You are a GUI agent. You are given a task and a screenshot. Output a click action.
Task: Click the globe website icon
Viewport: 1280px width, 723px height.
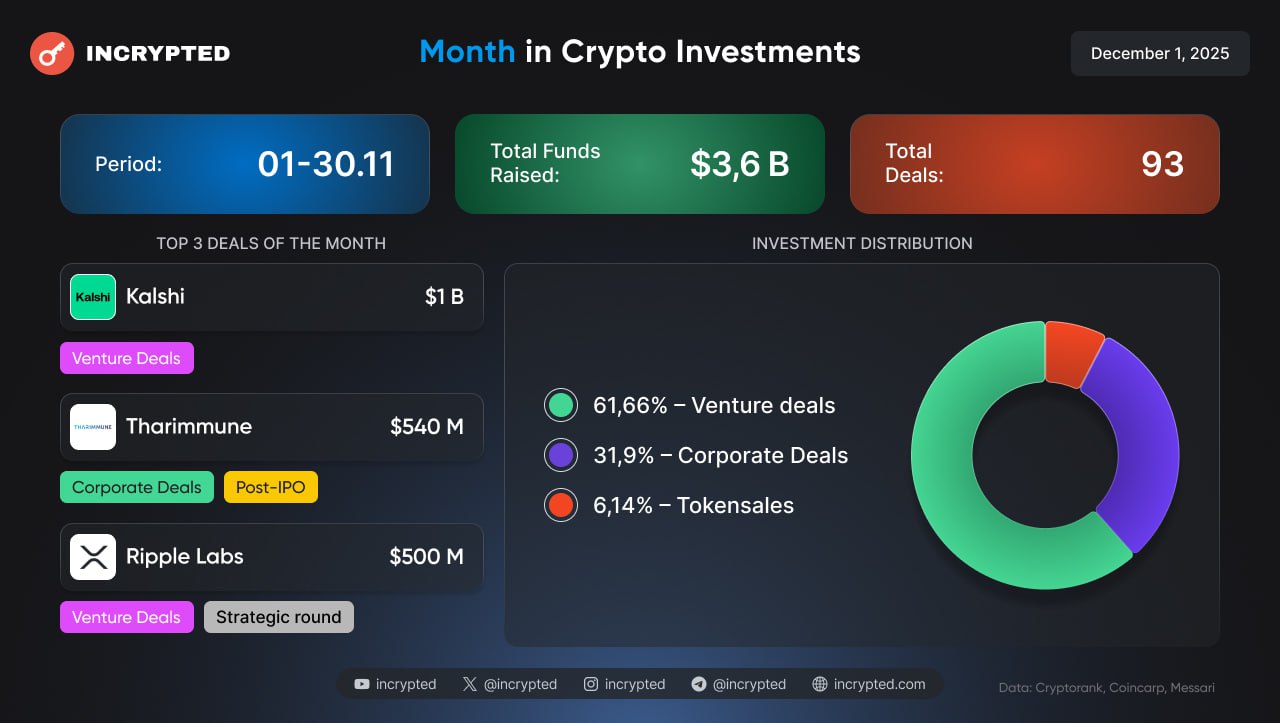click(820, 684)
